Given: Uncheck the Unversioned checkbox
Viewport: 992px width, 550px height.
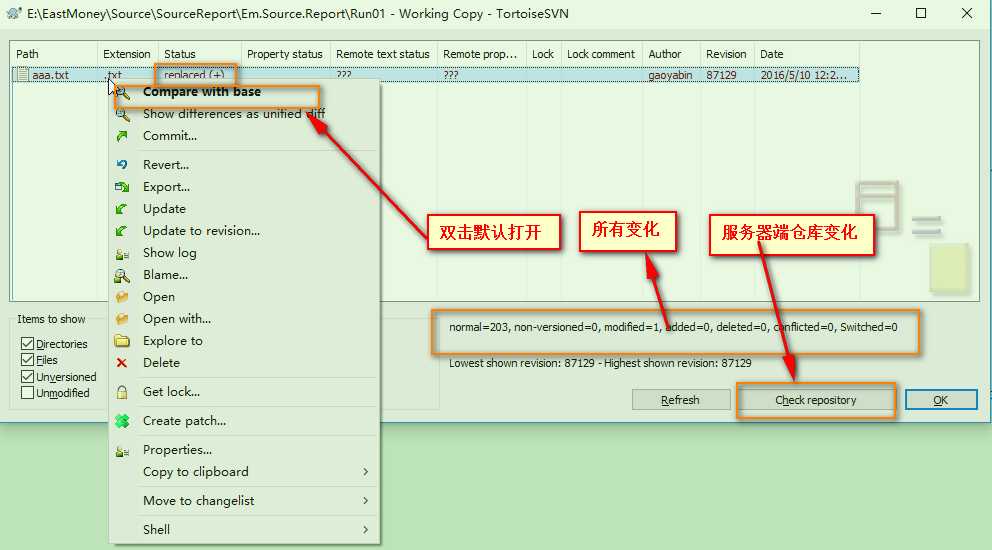Looking at the screenshot, I should tap(27, 377).
